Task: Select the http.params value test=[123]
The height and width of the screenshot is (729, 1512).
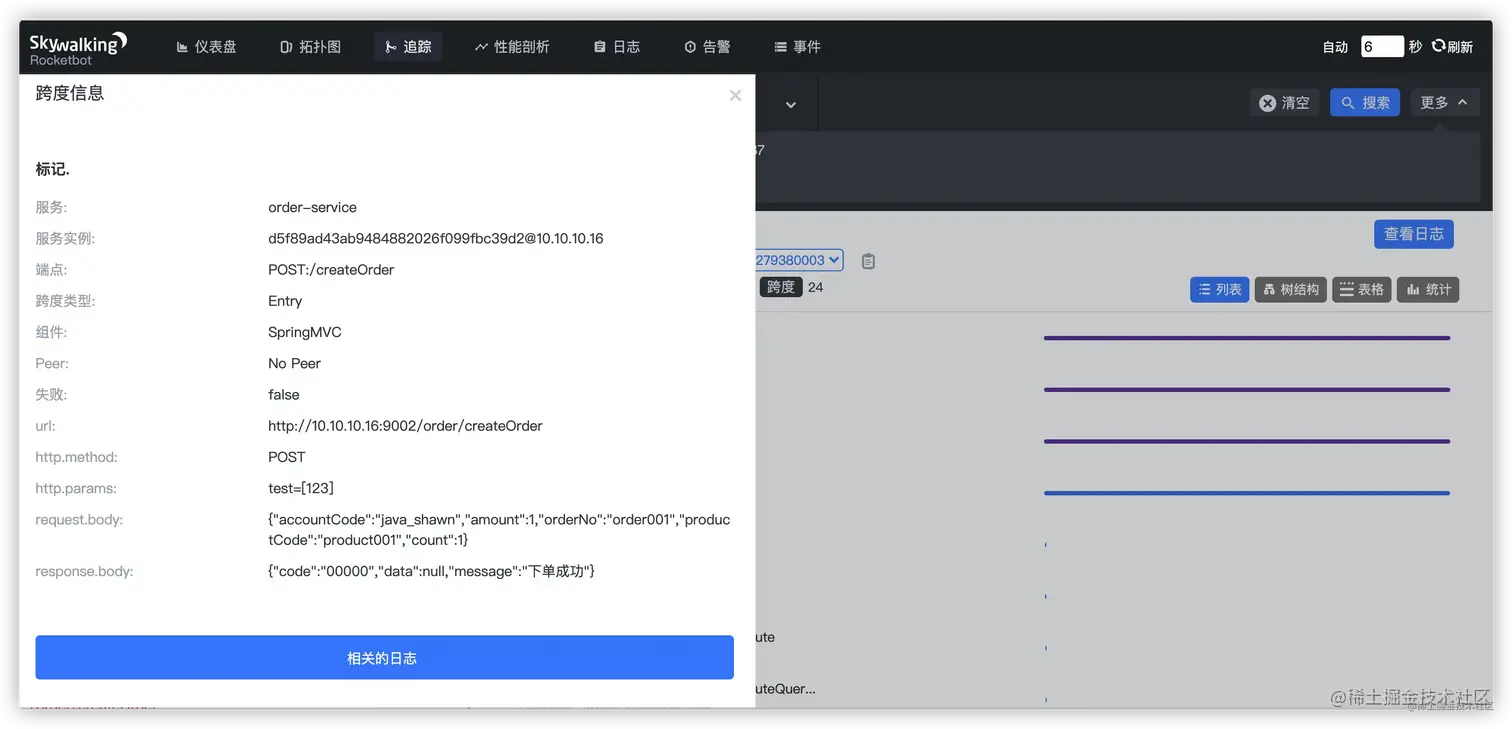Action: 301,488
